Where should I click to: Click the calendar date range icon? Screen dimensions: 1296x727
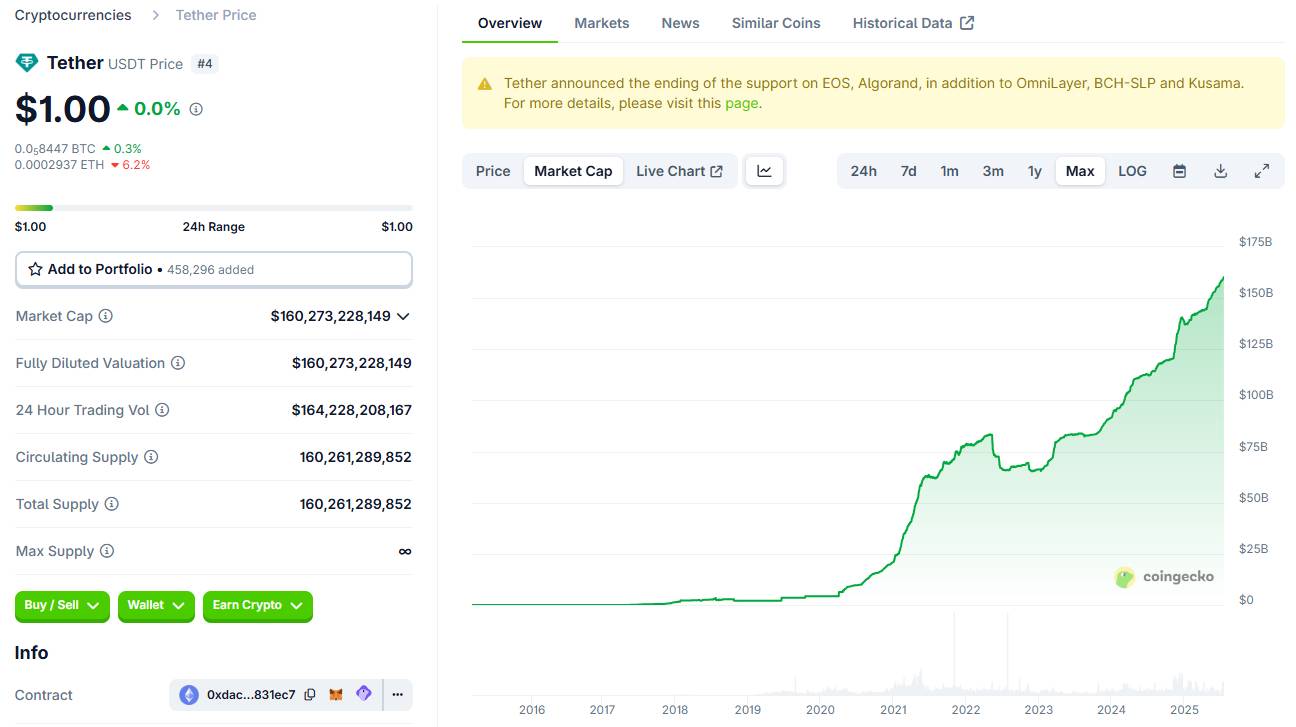click(x=1179, y=171)
